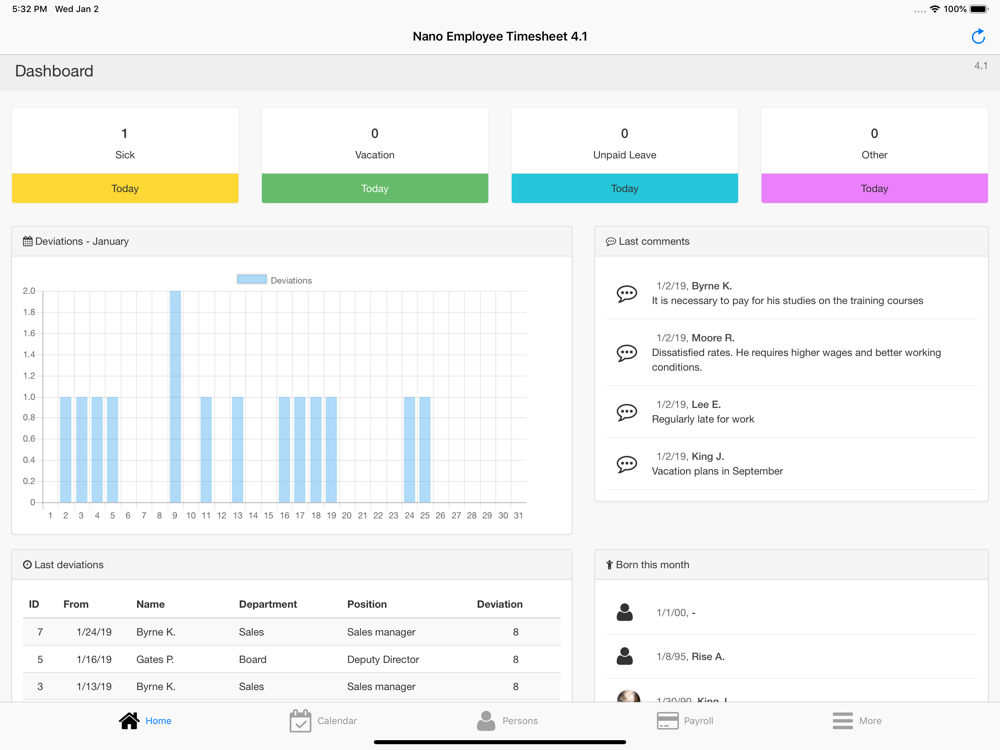Click the person icon beside Rise A.
Viewport: 1000px width, 750px height.
pyautogui.click(x=625, y=656)
